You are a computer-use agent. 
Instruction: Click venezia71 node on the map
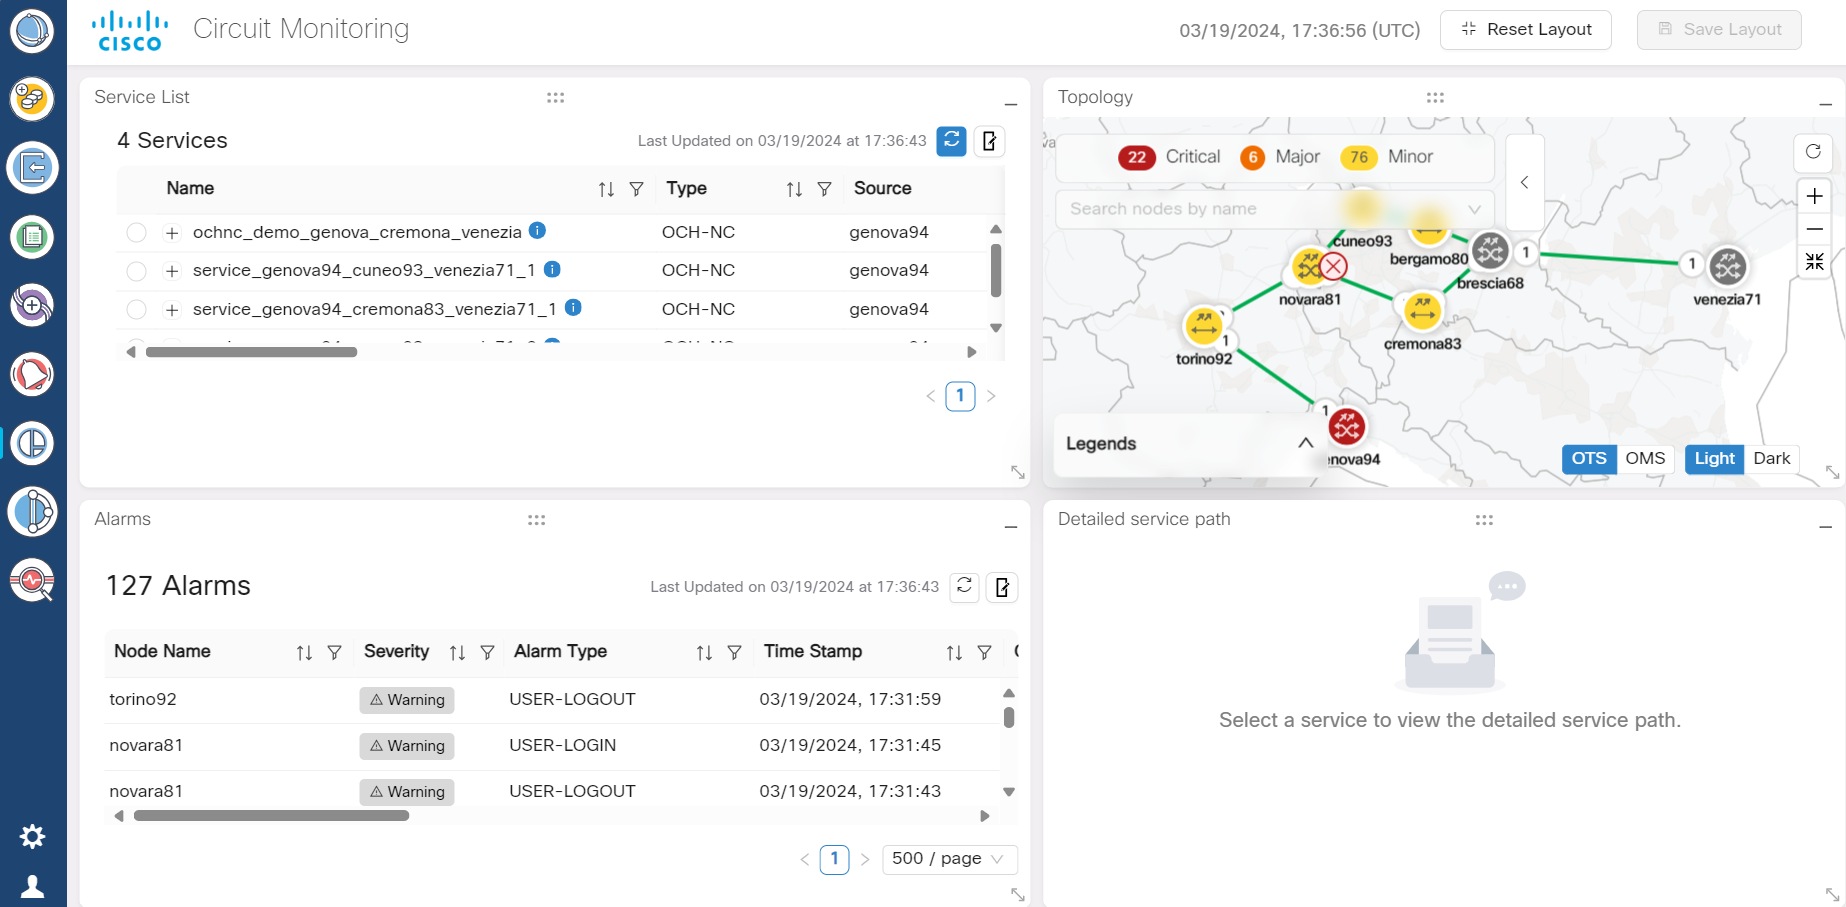pos(1727,267)
